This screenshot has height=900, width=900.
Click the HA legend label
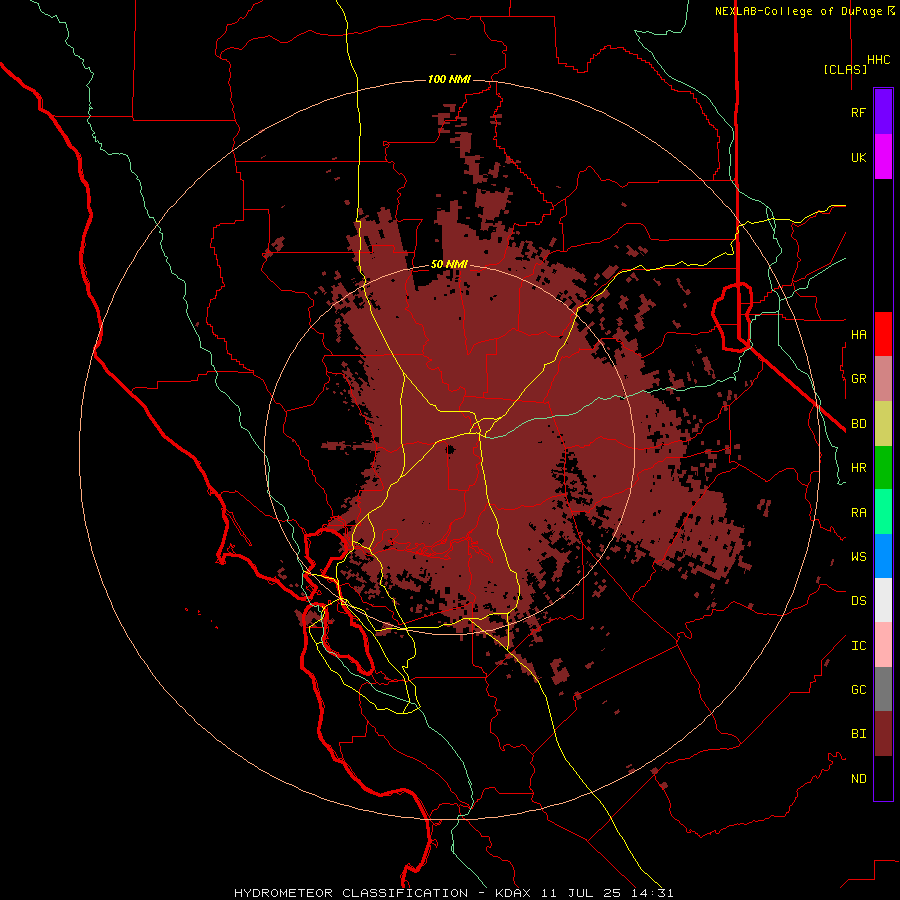click(x=859, y=334)
